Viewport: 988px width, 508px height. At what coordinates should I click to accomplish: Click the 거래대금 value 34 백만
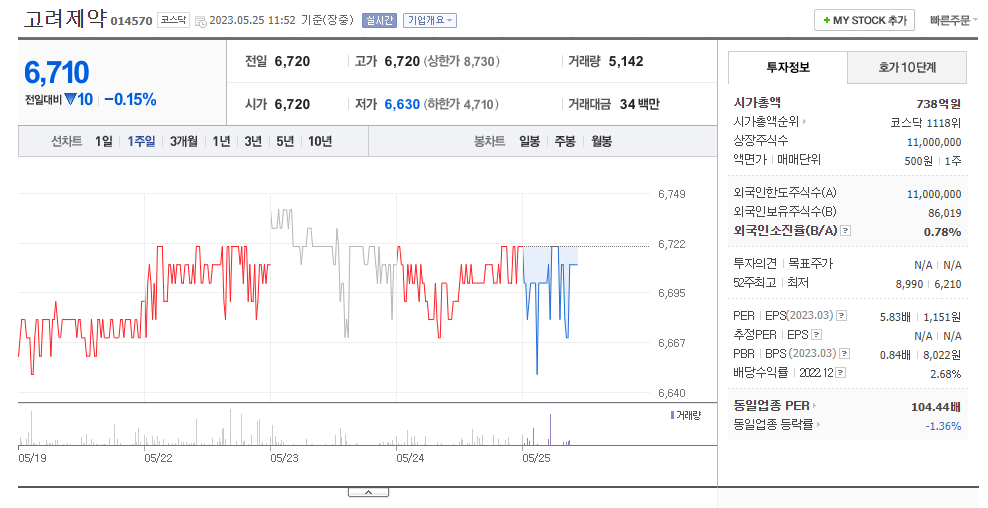point(639,104)
